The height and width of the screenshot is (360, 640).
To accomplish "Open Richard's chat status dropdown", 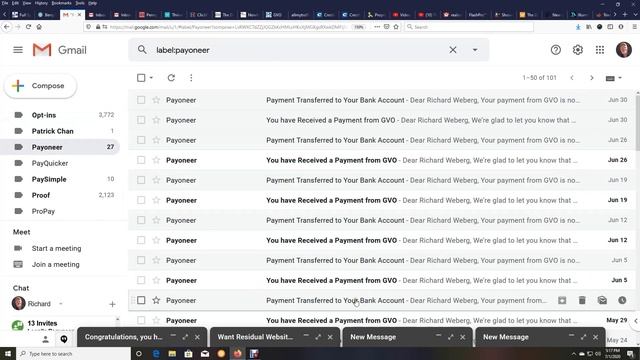I will click(61, 304).
